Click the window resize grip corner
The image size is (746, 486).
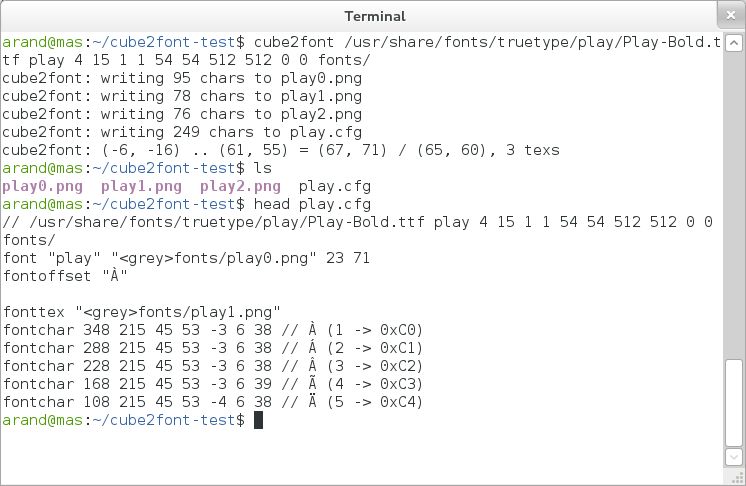tap(739, 478)
